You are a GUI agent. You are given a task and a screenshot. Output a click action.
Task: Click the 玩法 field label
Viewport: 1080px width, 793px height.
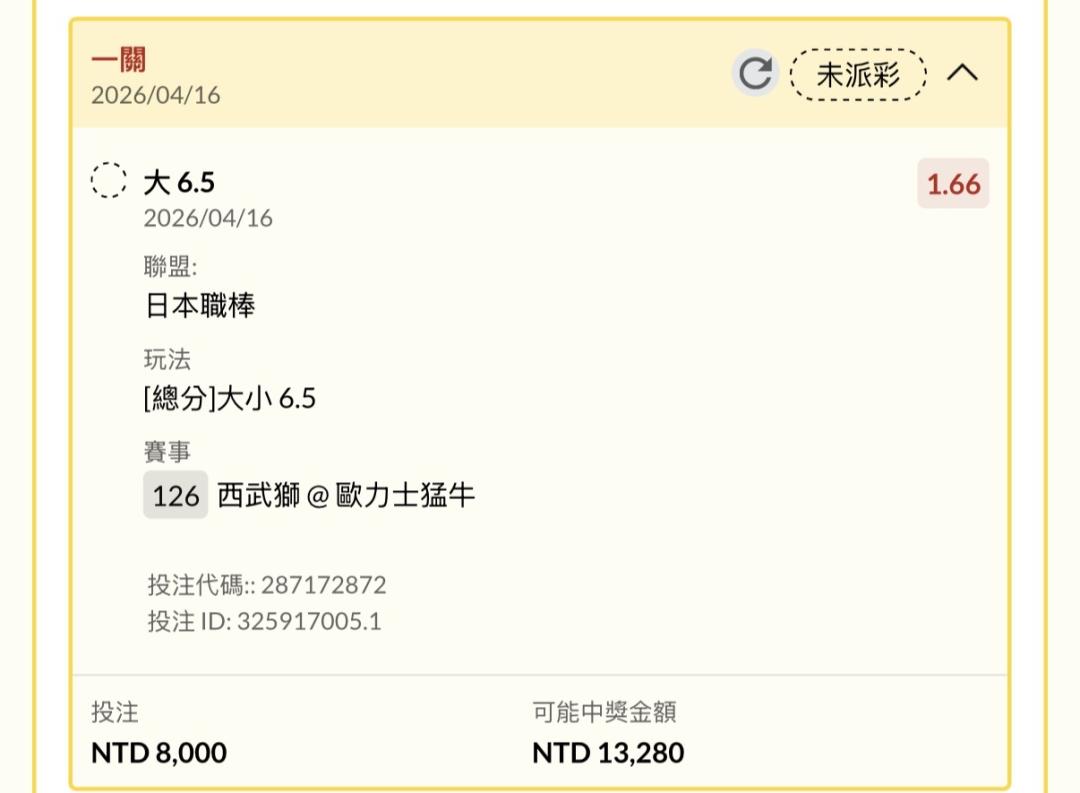click(x=167, y=360)
